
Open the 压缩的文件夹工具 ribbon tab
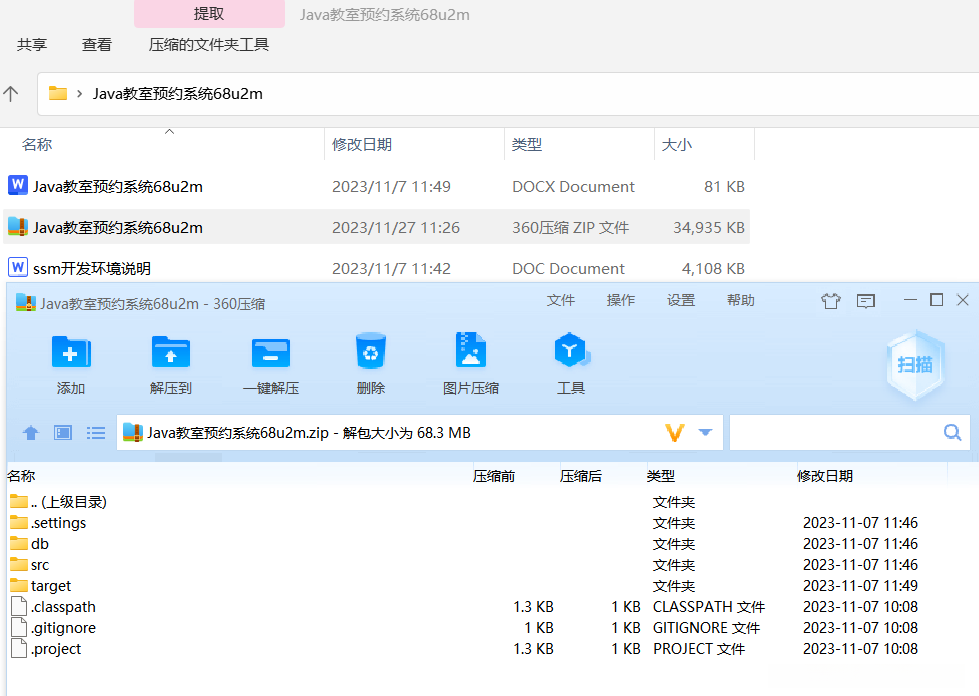tap(209, 44)
